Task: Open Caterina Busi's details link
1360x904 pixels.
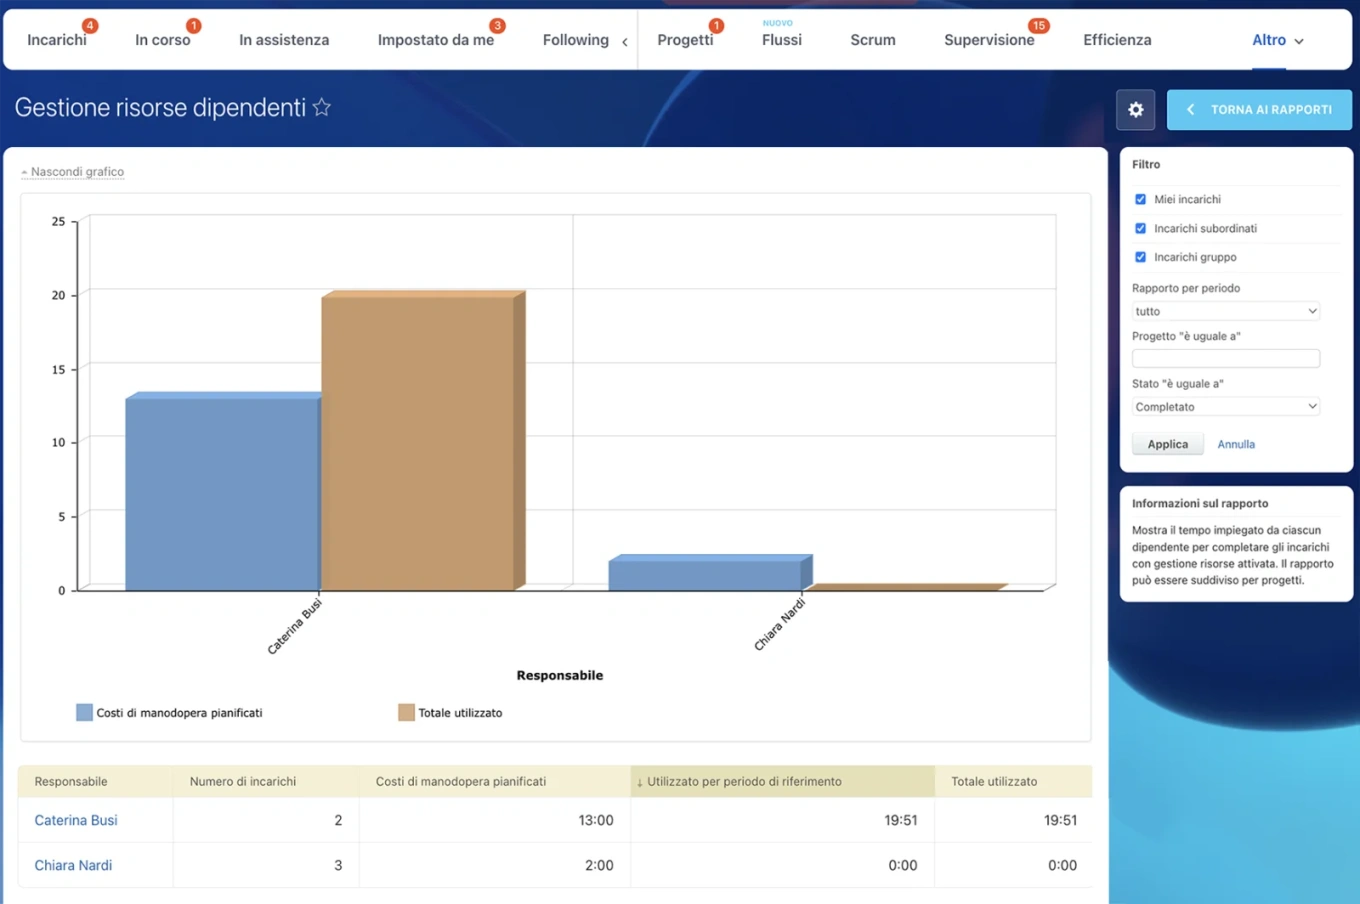Action: point(75,819)
